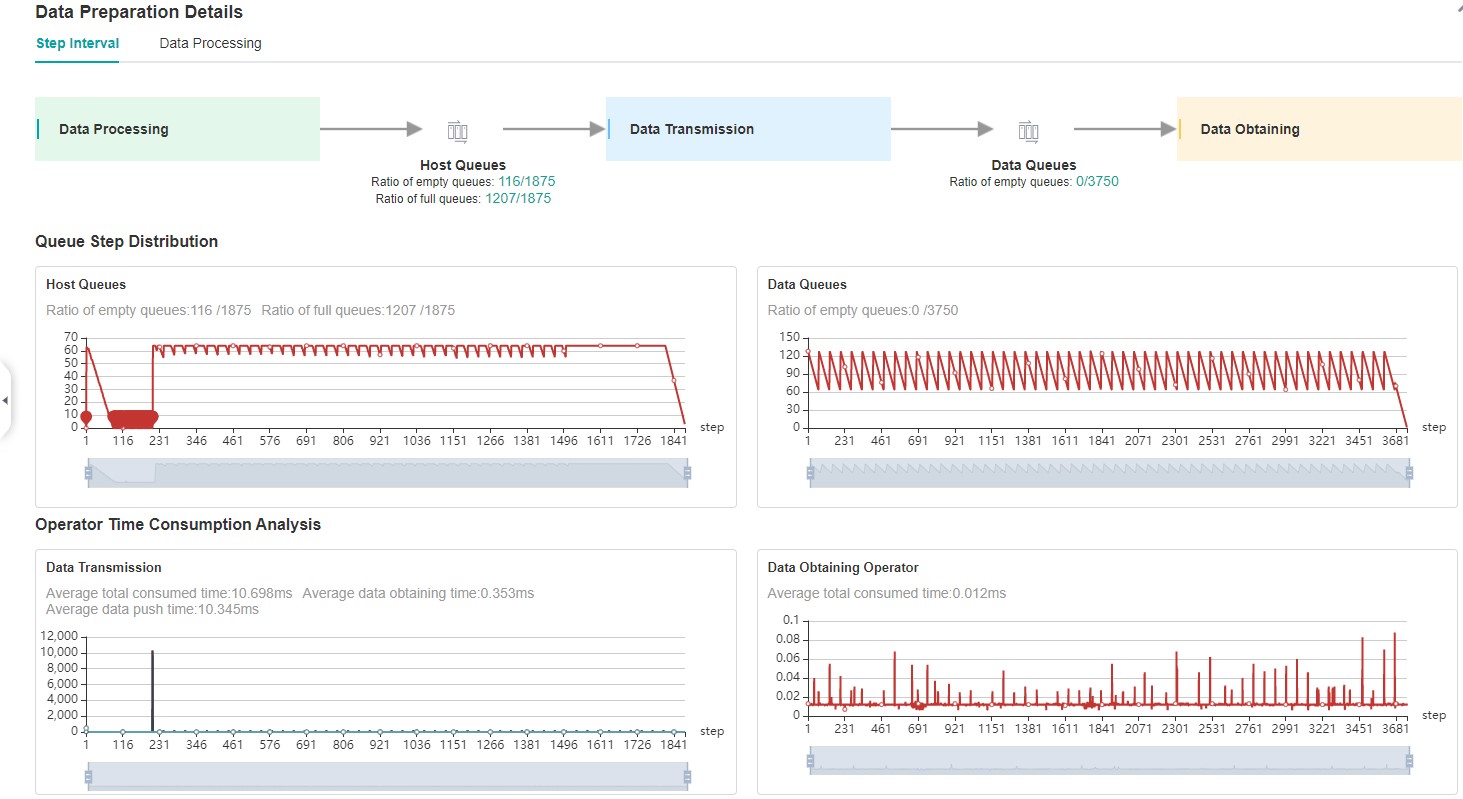Click right zoom handle of Data Obtaining Operator chart

pos(1409,762)
